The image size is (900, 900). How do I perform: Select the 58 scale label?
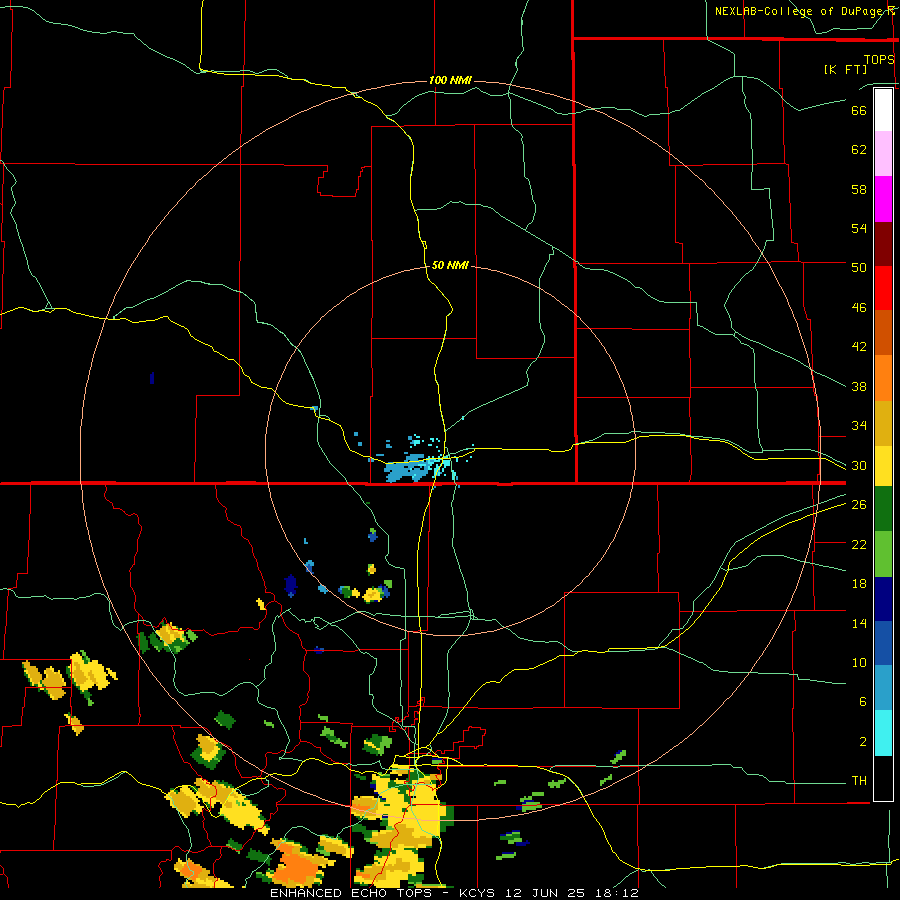pos(859,189)
